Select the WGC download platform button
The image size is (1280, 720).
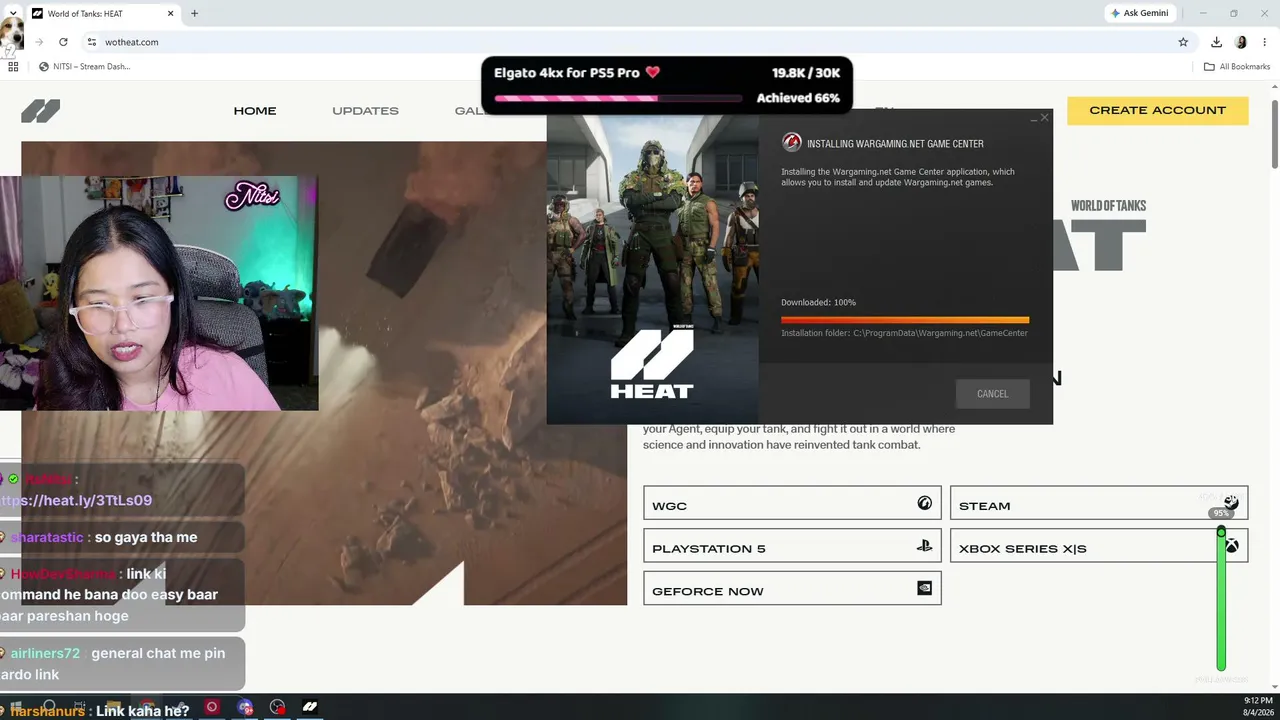click(x=792, y=503)
